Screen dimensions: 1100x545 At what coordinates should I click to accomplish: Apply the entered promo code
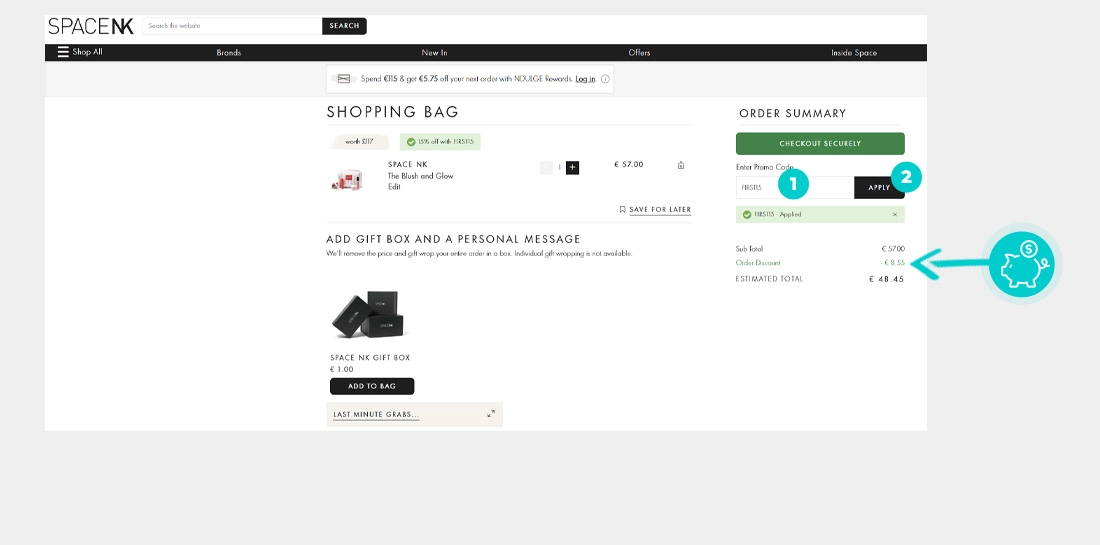pos(879,187)
